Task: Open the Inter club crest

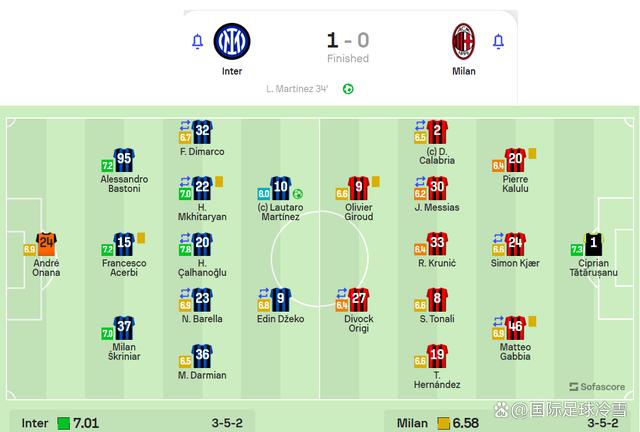Action: (232, 41)
